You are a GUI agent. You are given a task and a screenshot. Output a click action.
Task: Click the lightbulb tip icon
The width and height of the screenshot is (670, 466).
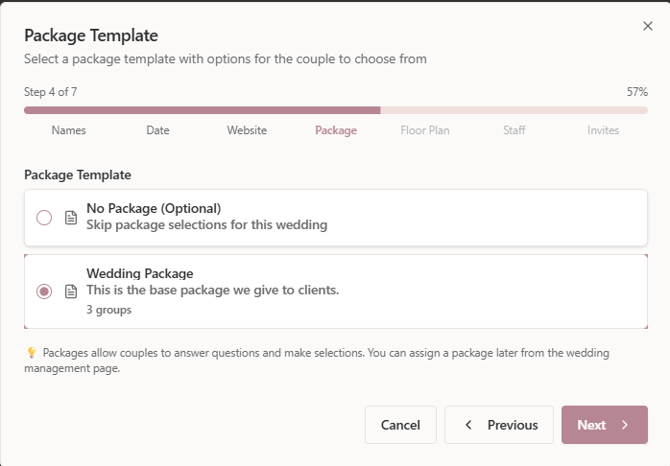[x=31, y=353]
